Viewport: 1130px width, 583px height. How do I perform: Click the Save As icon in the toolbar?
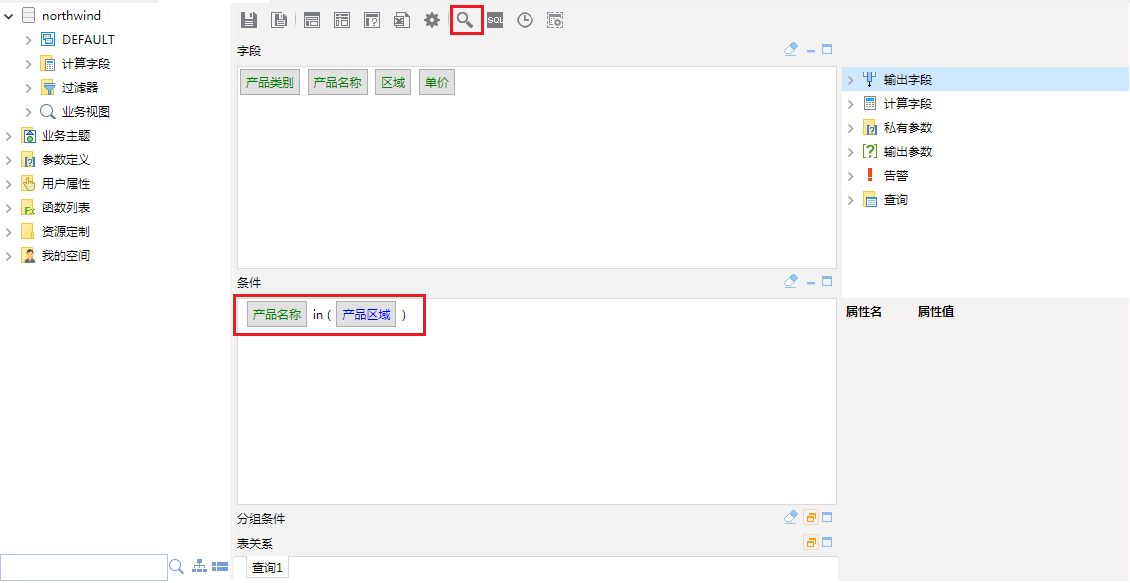coord(279,20)
